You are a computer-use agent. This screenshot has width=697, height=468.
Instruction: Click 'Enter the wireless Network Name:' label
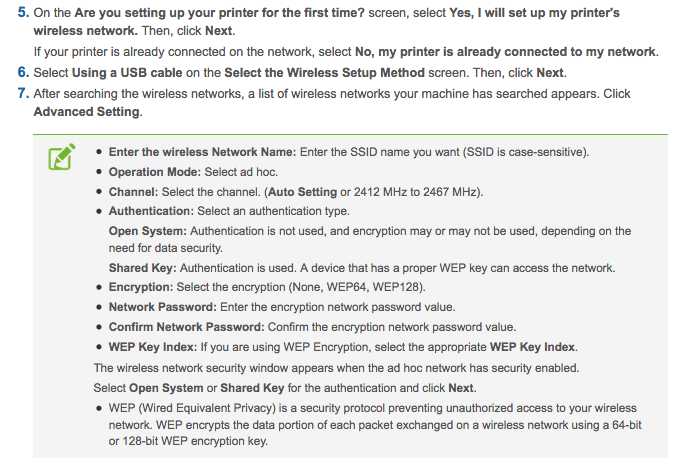point(202,152)
